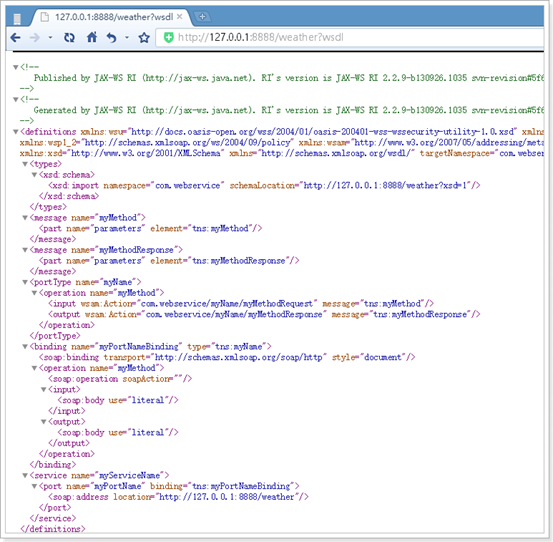Collapse the portType myName element

[x=25, y=282]
